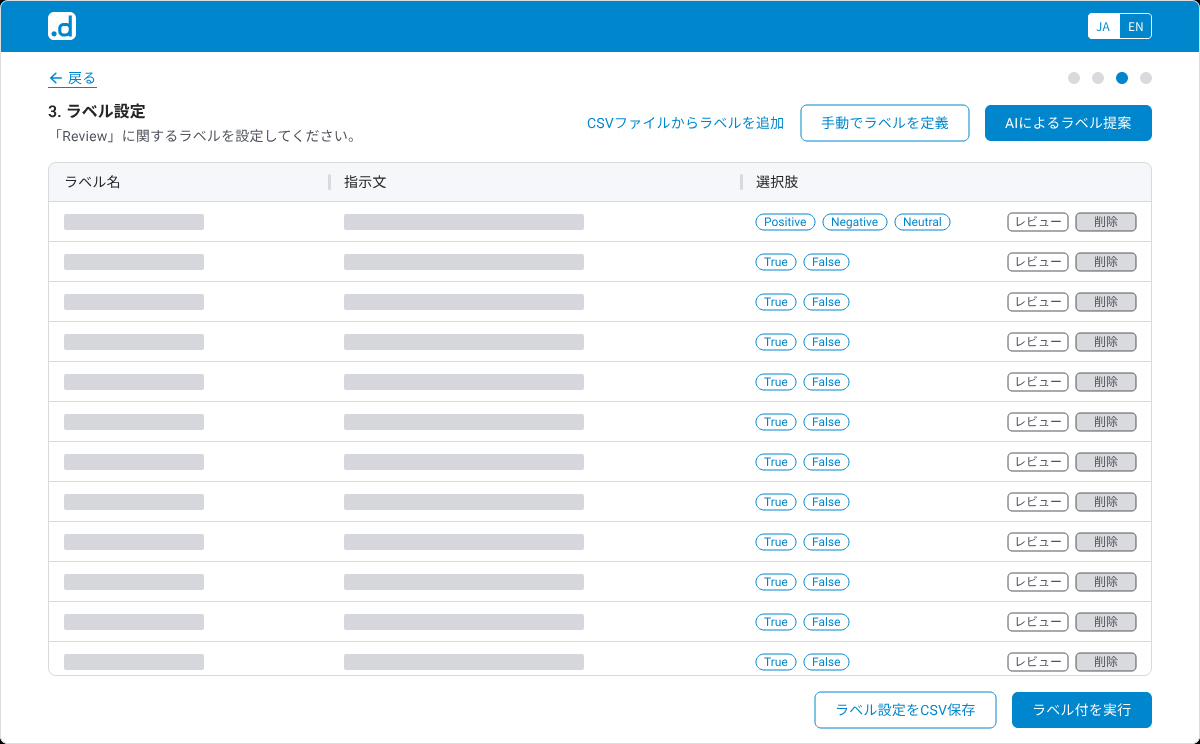This screenshot has height=744, width=1200.
Task: Click 削除 button in the first row
Action: coord(1106,222)
